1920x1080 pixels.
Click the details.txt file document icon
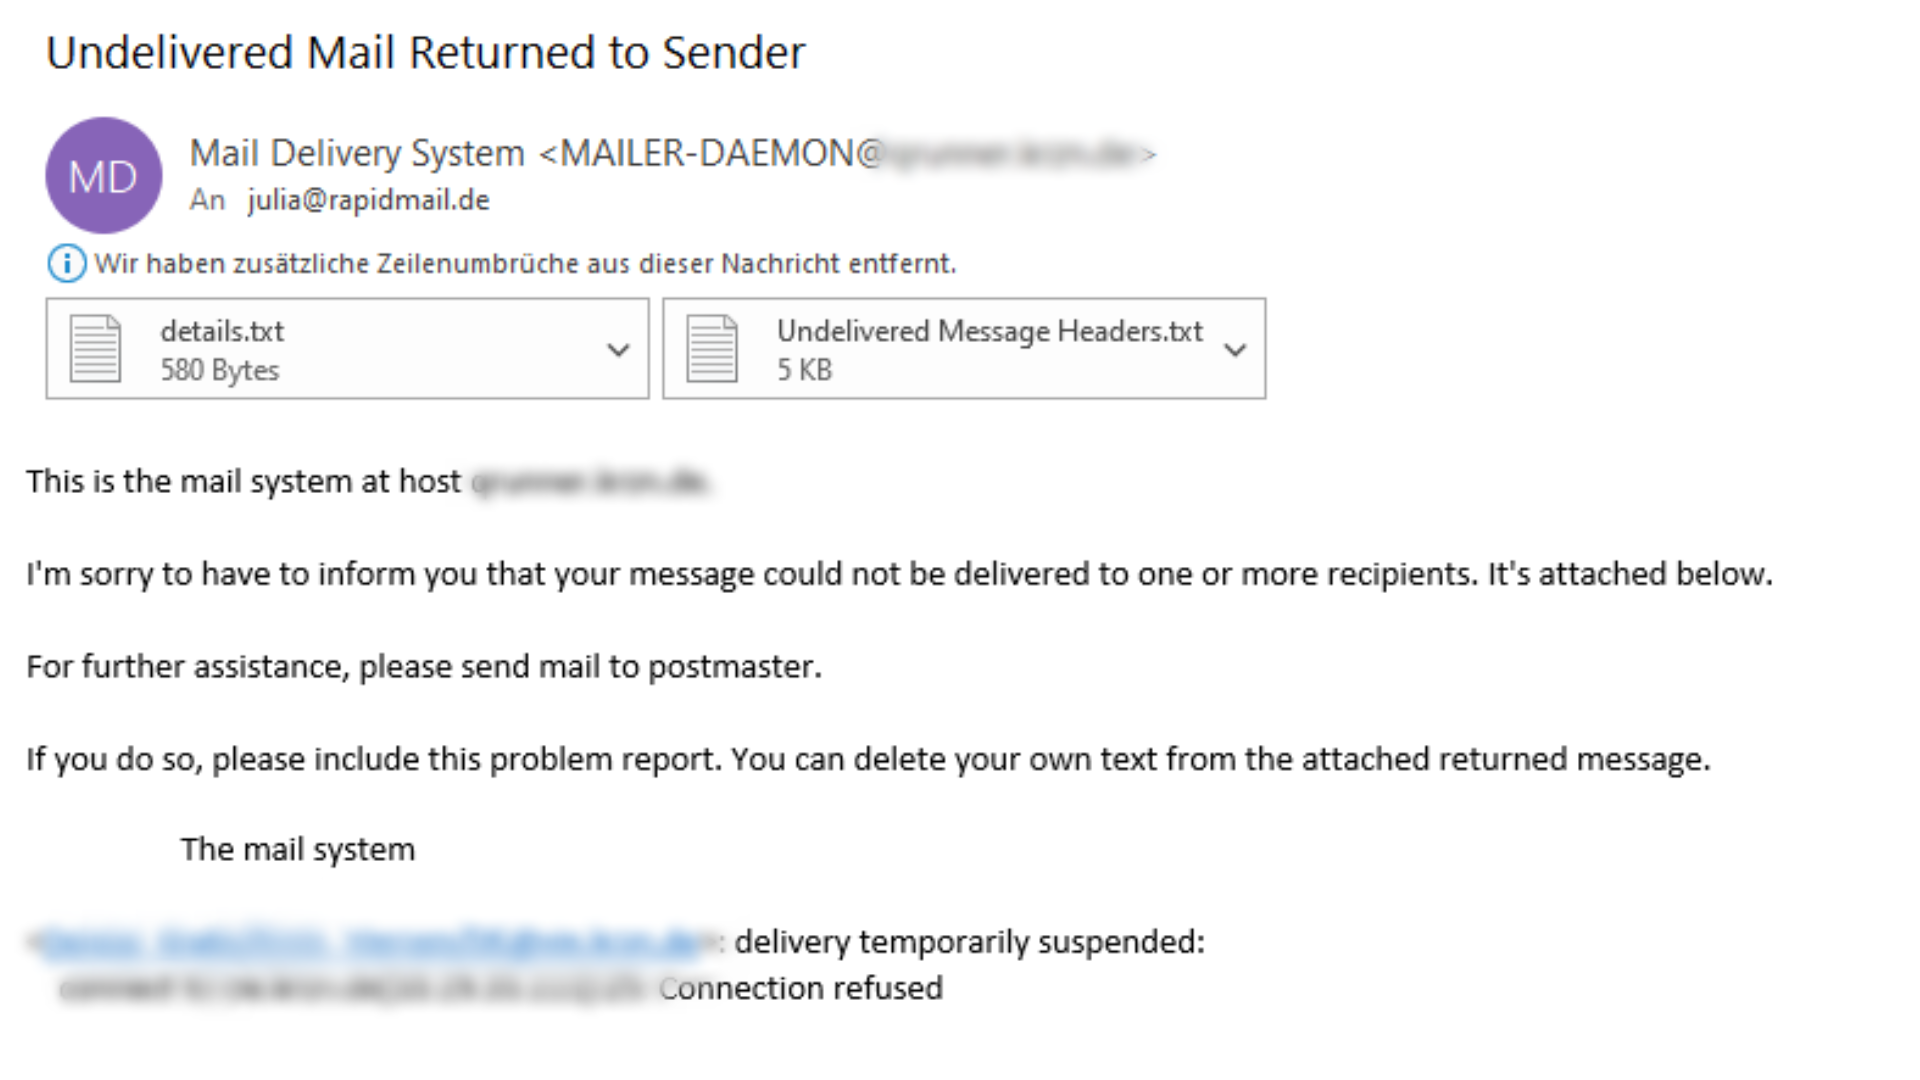95,349
